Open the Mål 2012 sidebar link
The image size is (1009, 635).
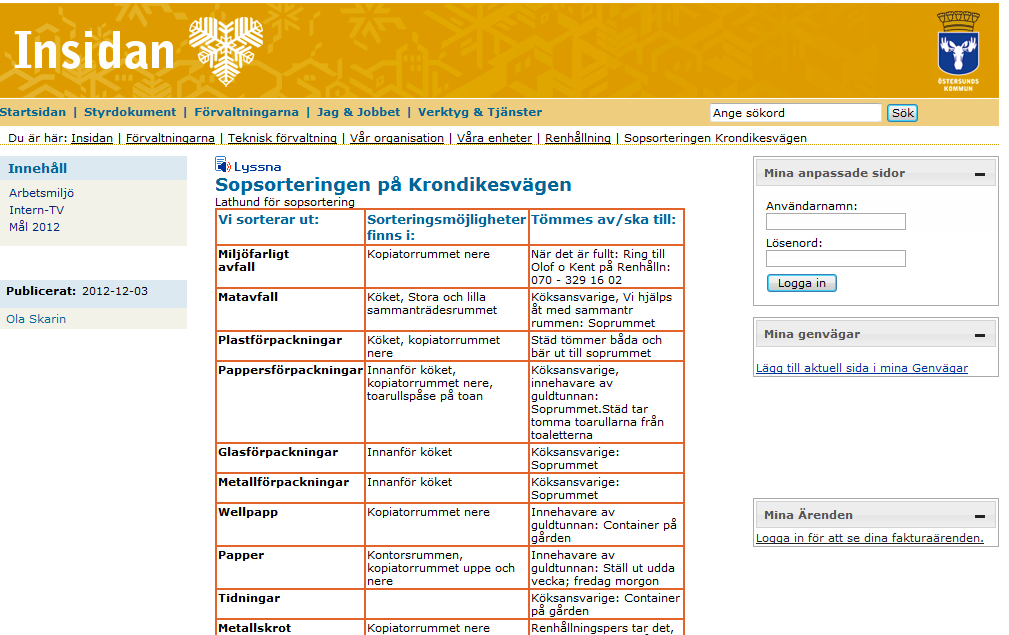34,227
